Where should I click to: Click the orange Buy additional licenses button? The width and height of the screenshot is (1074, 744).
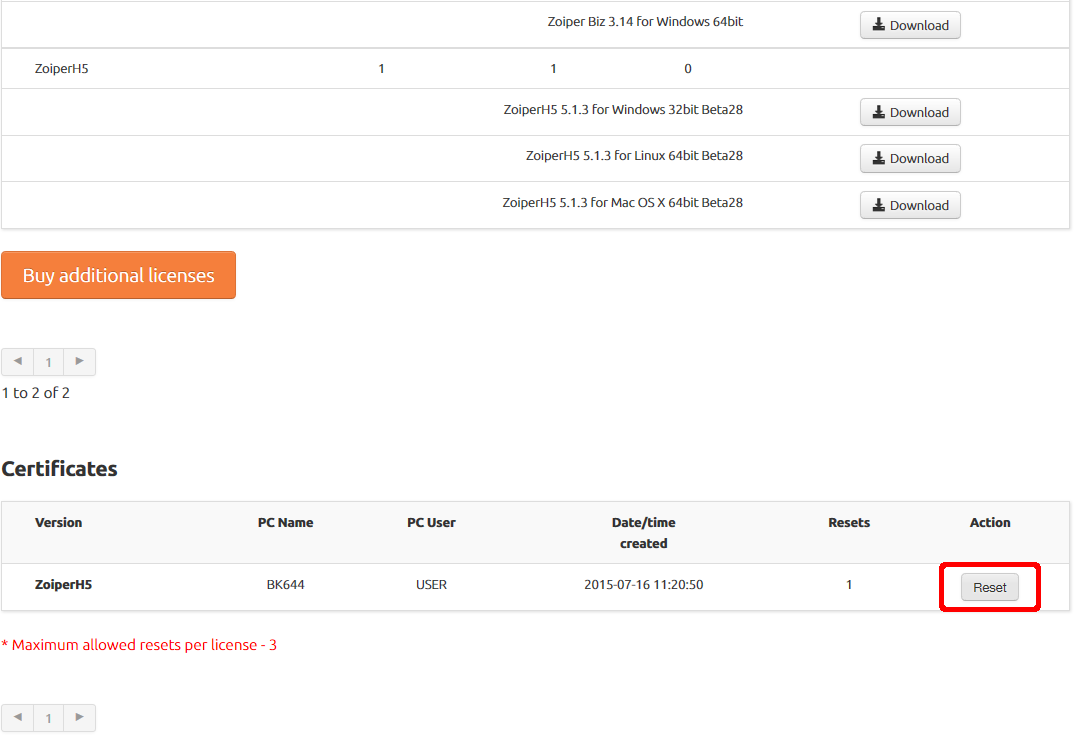118,275
